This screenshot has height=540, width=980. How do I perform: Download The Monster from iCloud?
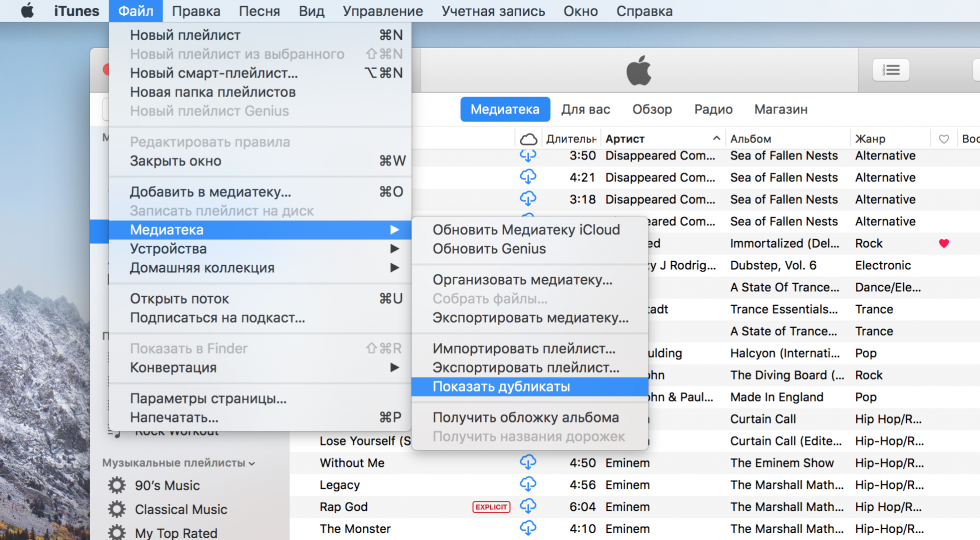point(528,528)
